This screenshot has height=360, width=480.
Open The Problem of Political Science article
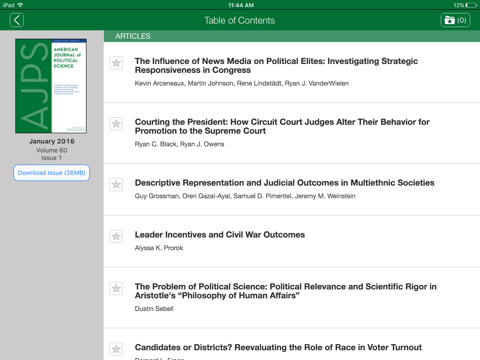285,291
